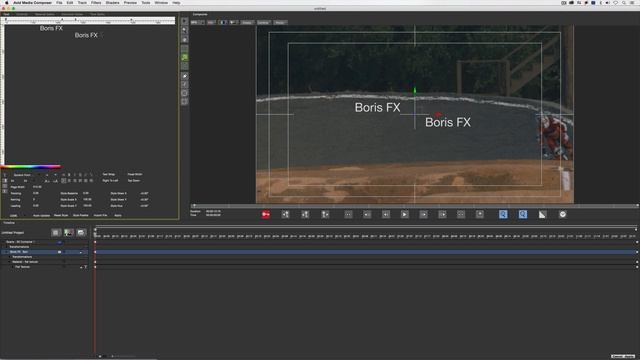Open the Help menu
Image resolution: width=640 pixels, height=360 pixels.
[x=176, y=2]
